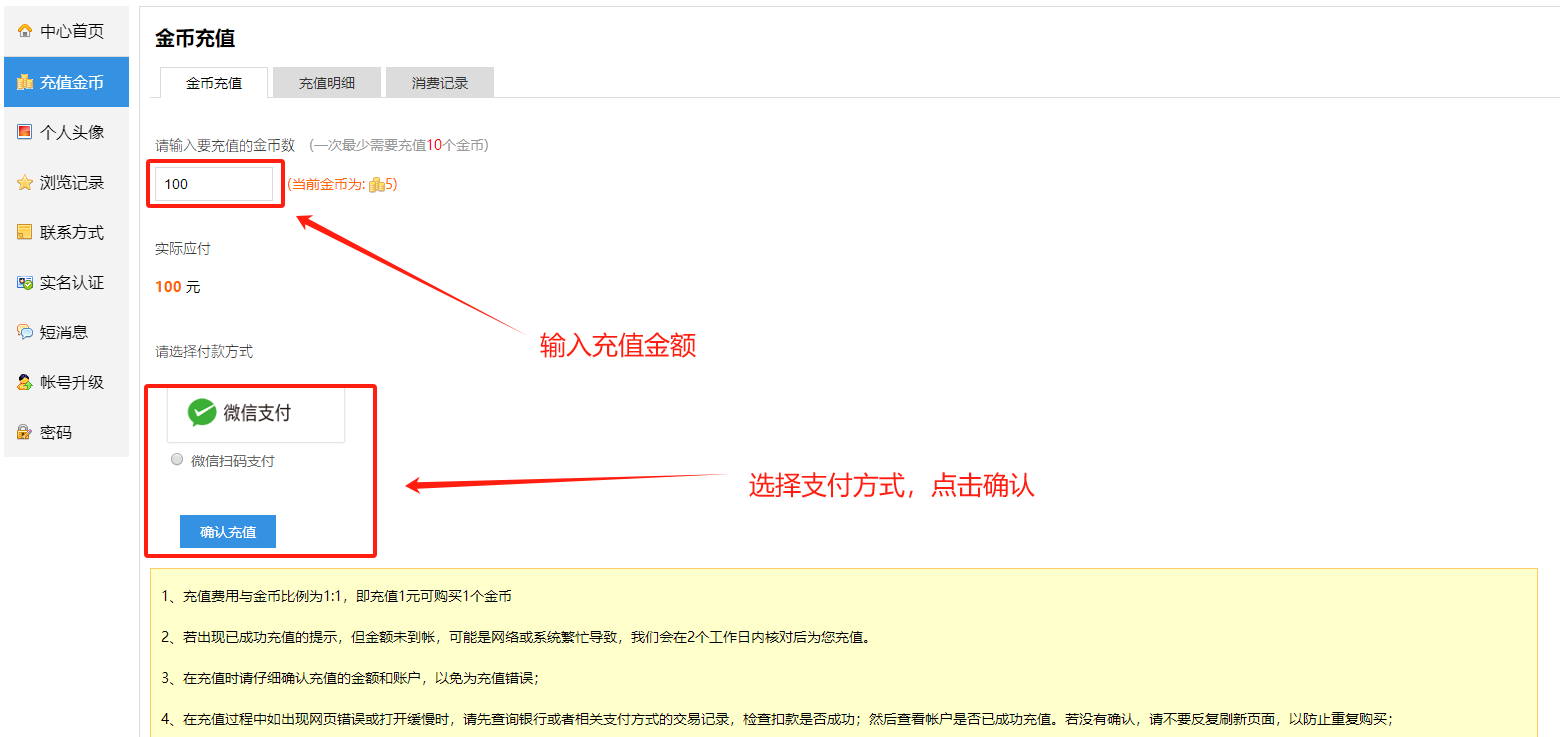Click the coin amount input field
This screenshot has height=737, width=1560.
click(x=213, y=184)
